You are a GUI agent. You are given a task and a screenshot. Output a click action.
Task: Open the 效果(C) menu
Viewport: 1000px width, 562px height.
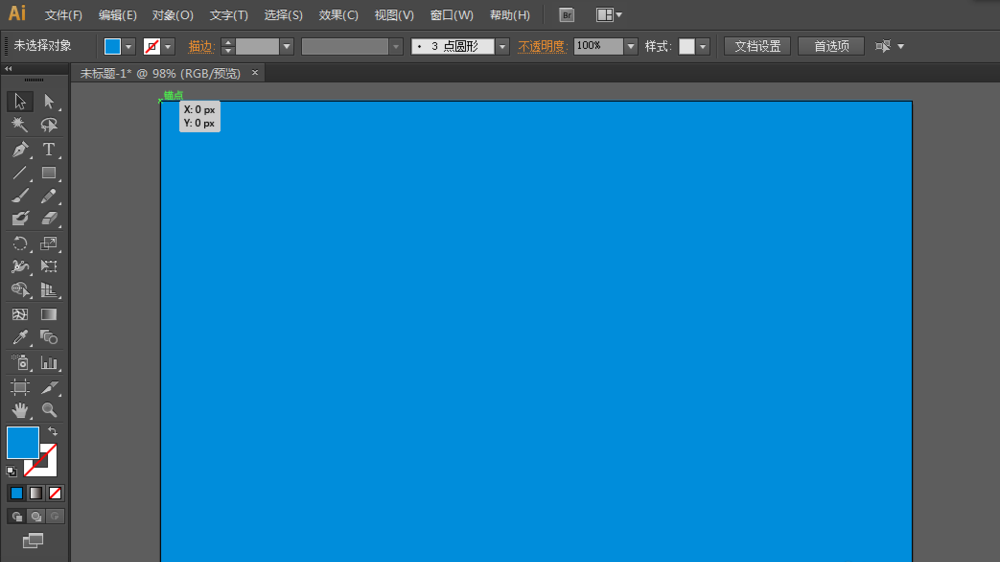click(338, 15)
